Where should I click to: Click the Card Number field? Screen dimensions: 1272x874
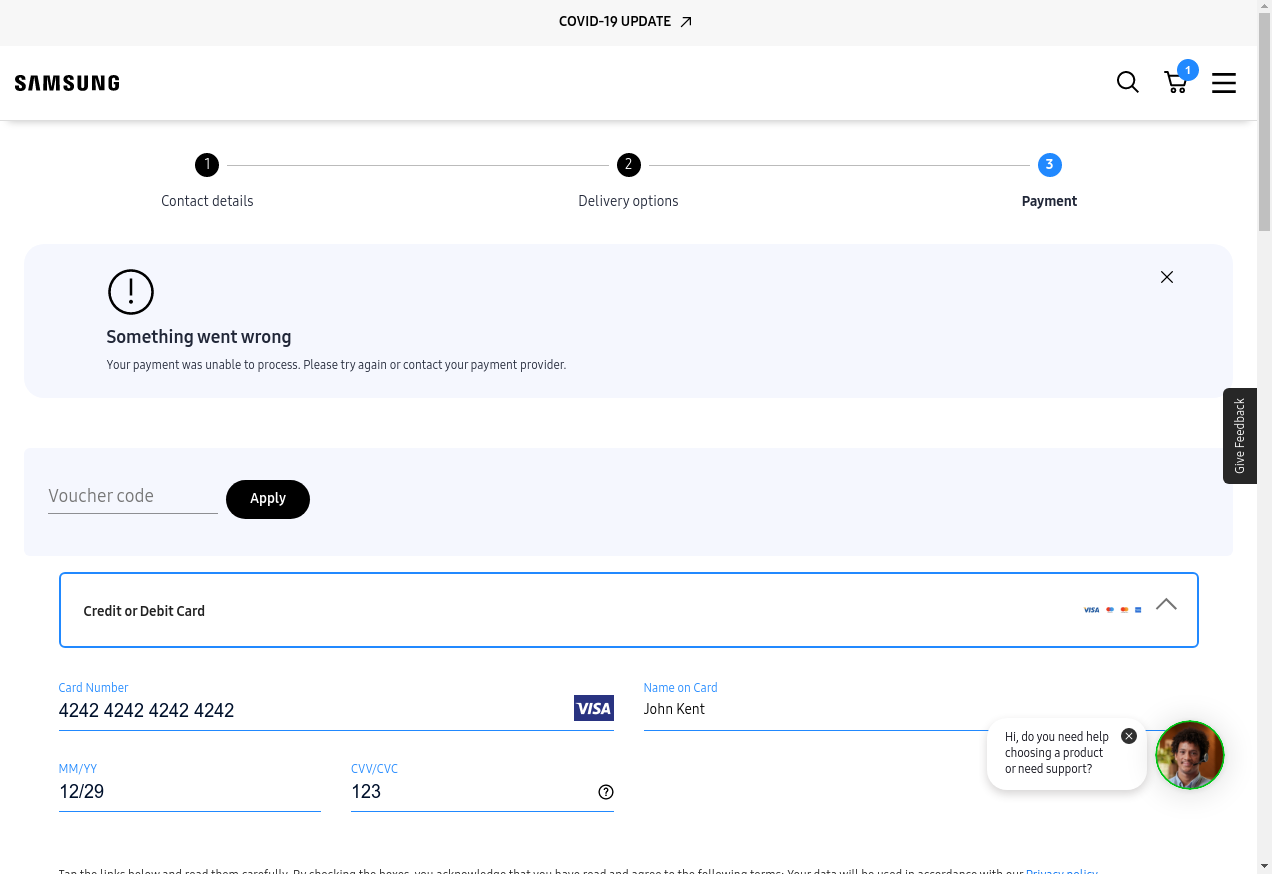[x=310, y=710]
